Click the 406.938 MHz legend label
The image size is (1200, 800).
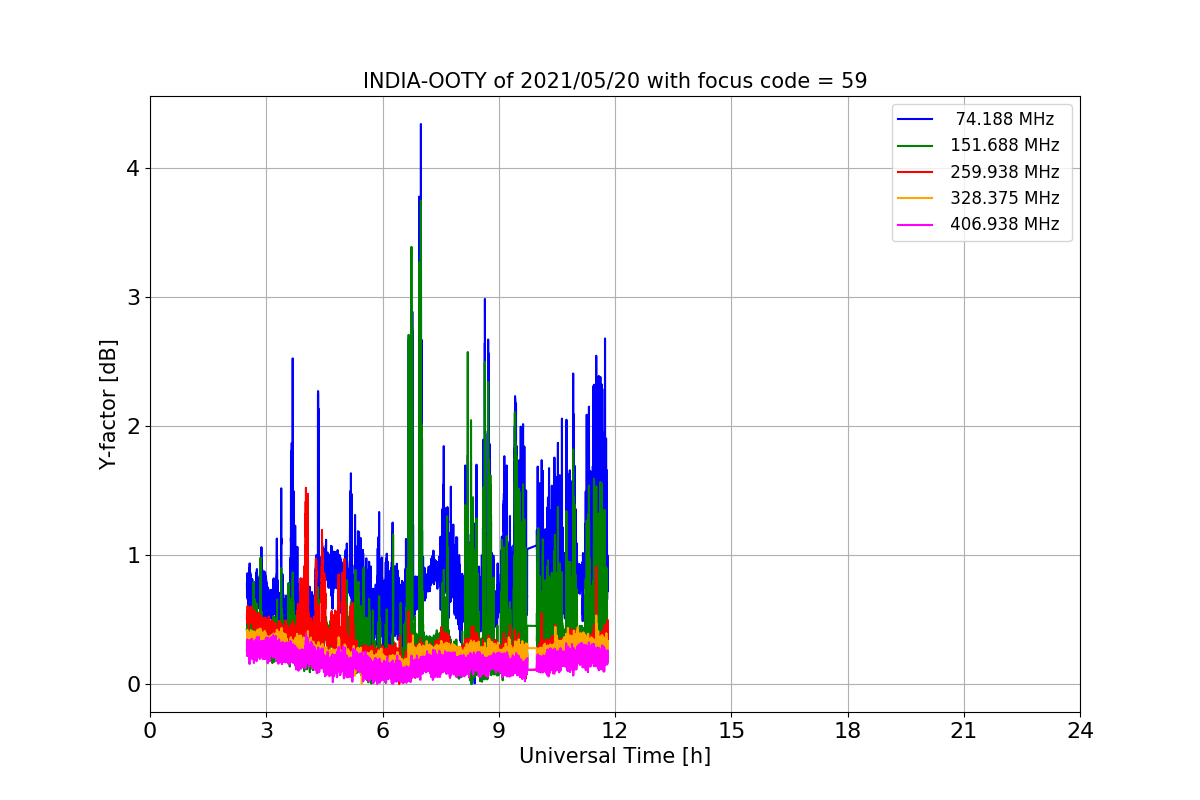point(1005,224)
